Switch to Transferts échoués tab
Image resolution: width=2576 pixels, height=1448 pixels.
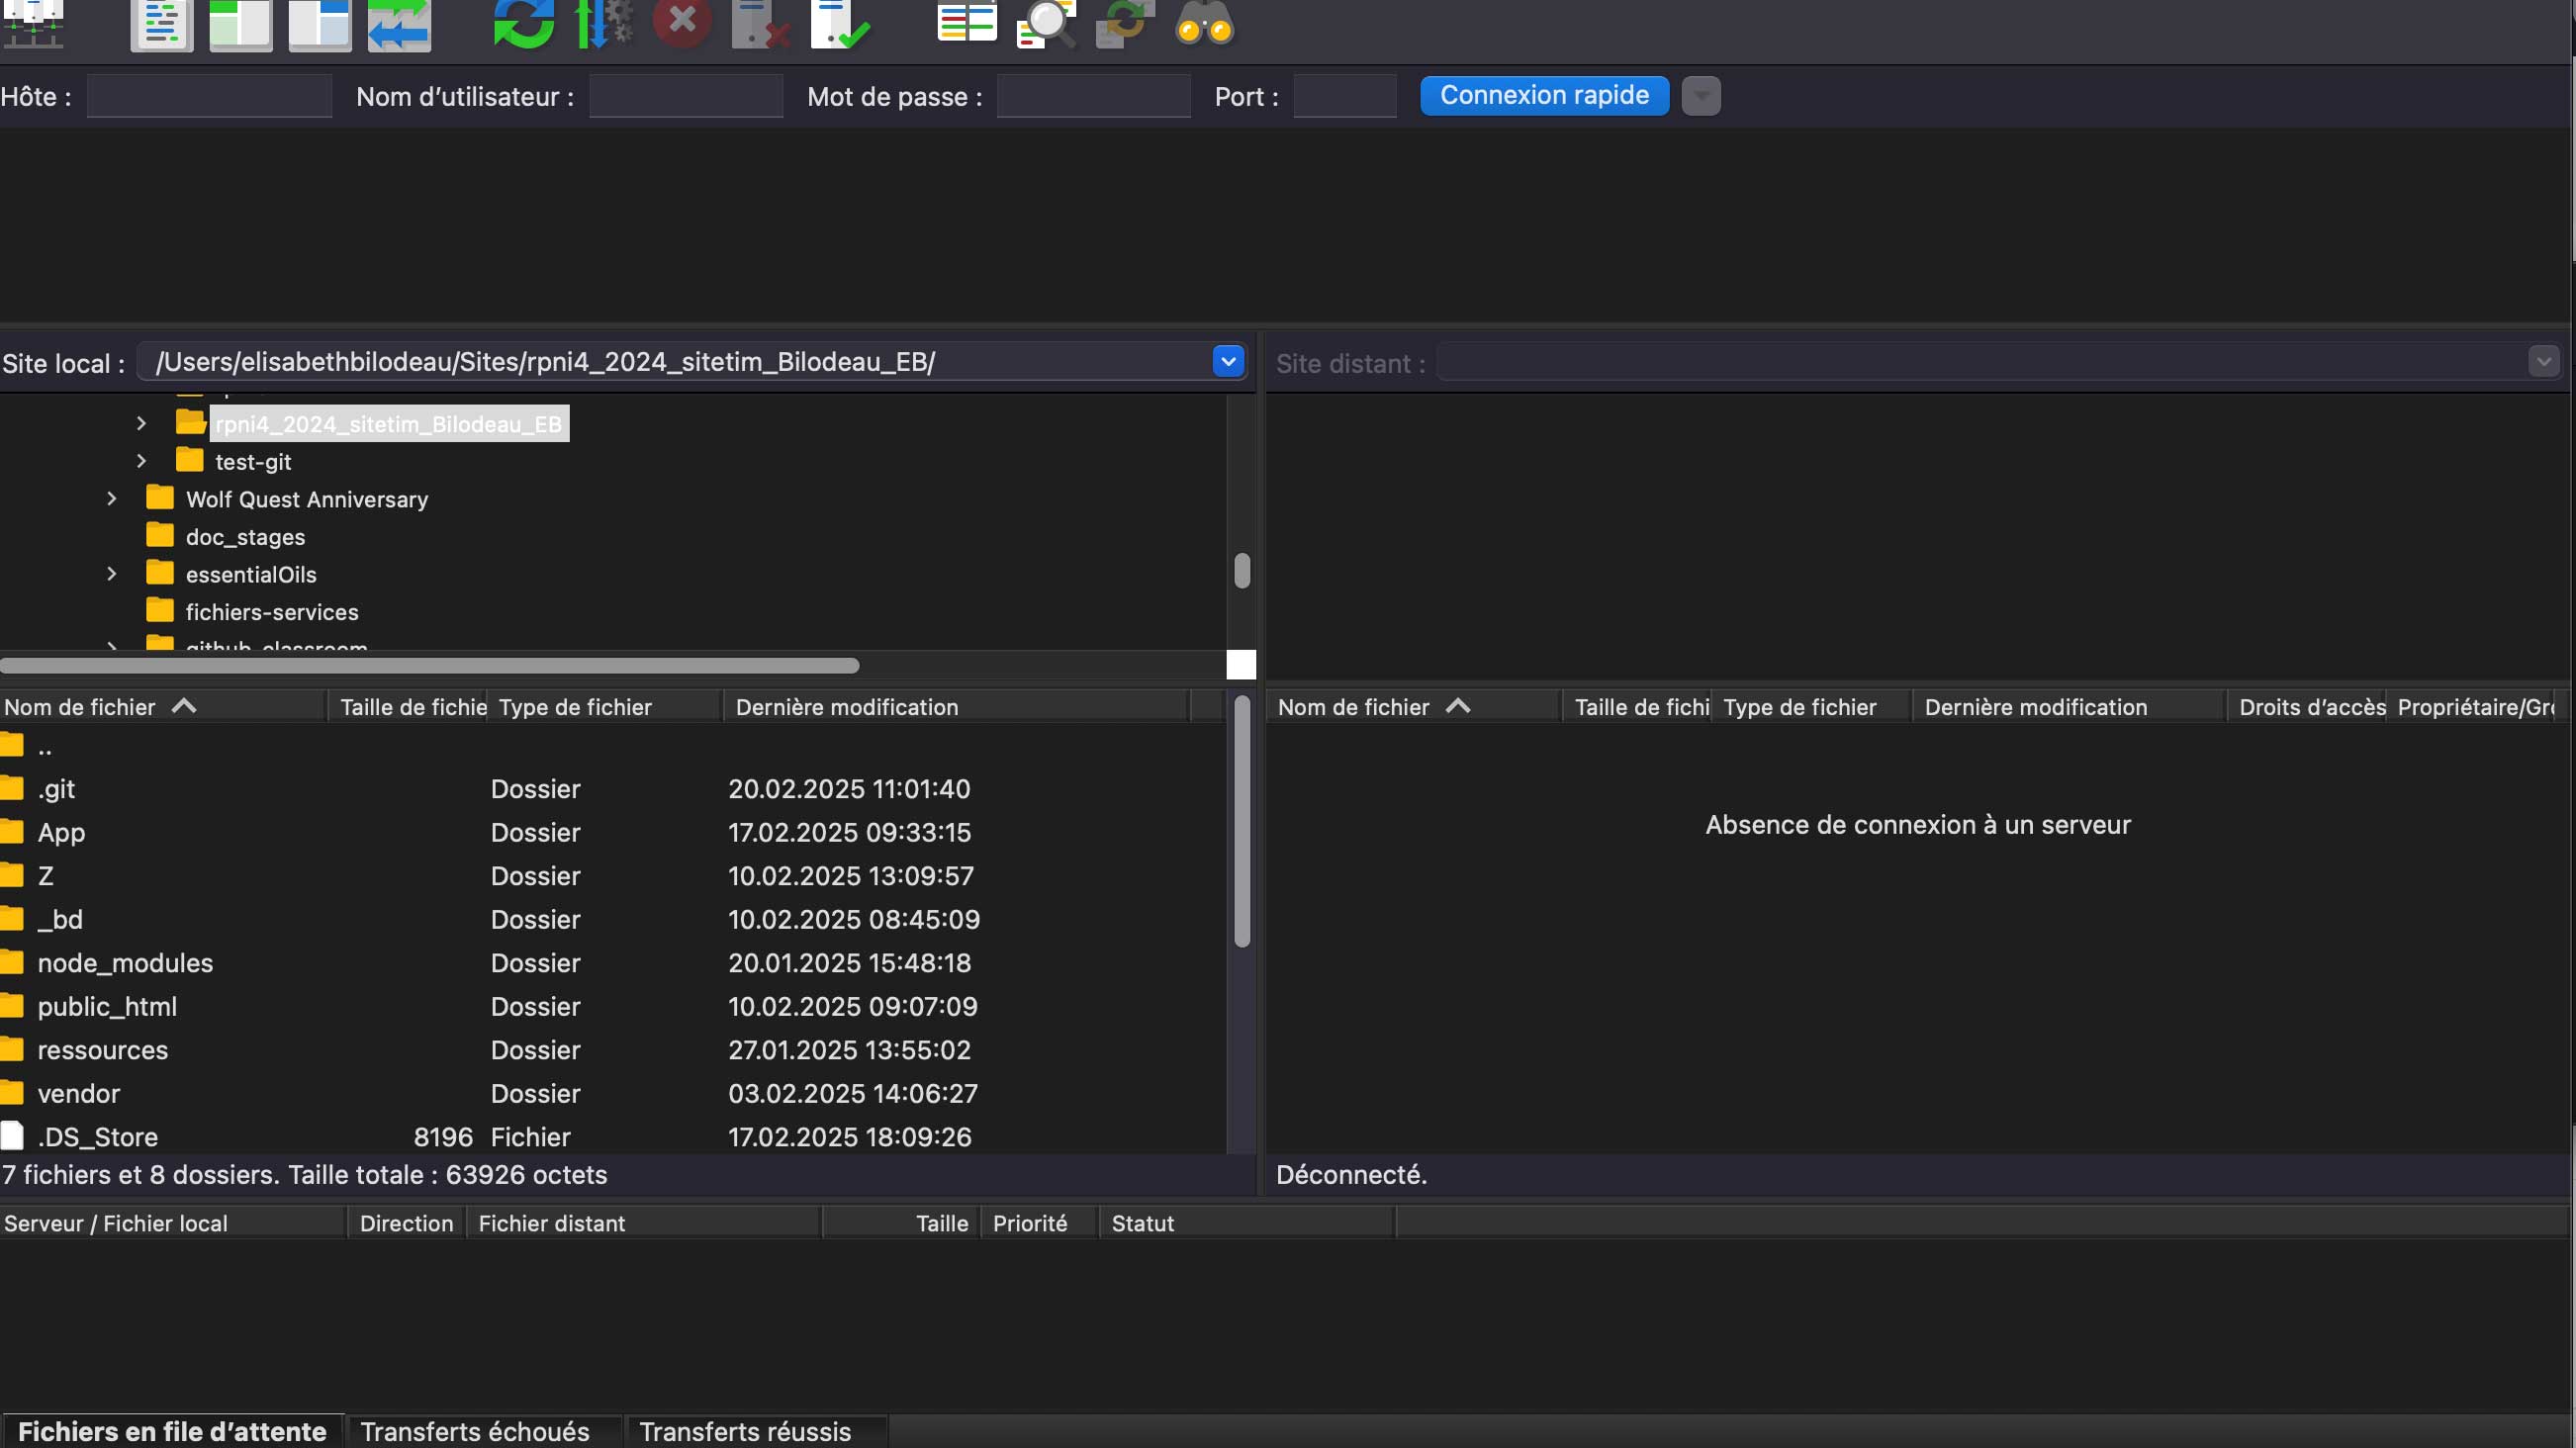(x=475, y=1431)
